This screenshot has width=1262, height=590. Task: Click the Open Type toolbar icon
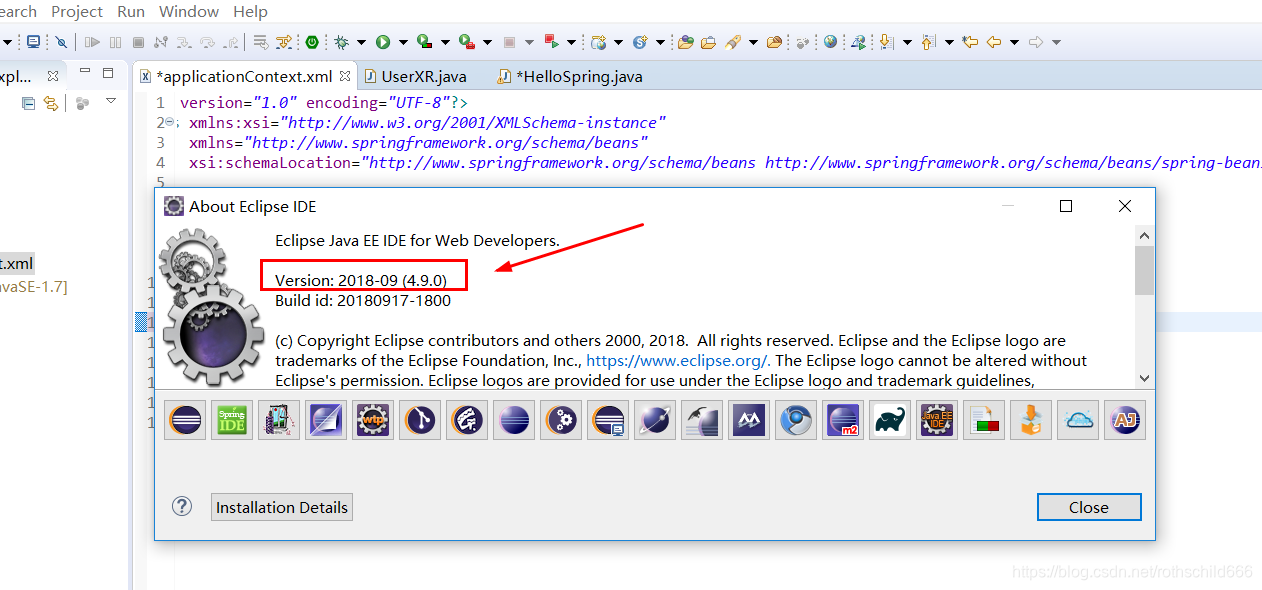click(685, 42)
